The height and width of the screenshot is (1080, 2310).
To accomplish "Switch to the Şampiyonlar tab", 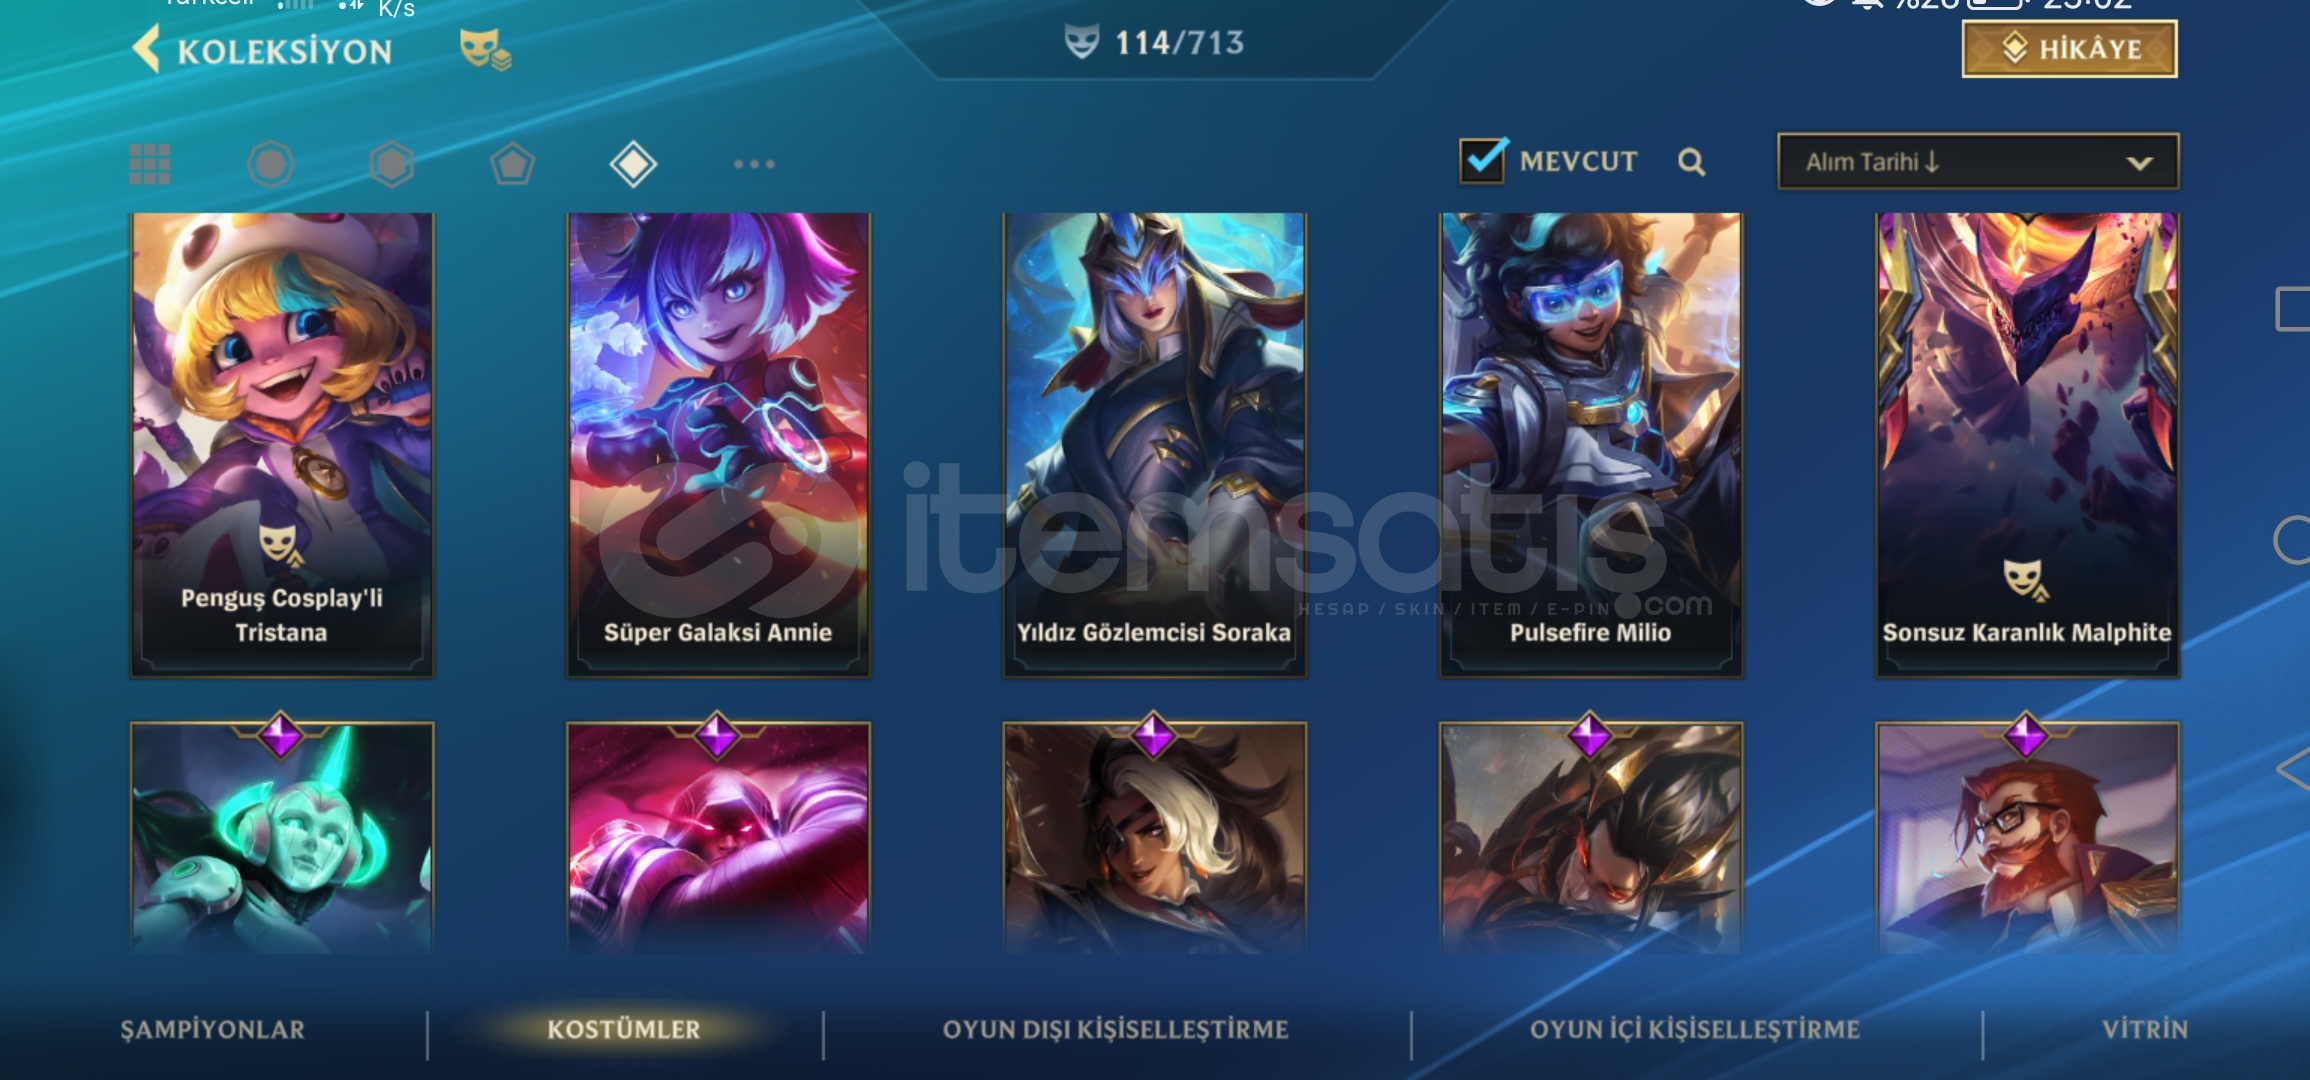I will [x=213, y=1029].
